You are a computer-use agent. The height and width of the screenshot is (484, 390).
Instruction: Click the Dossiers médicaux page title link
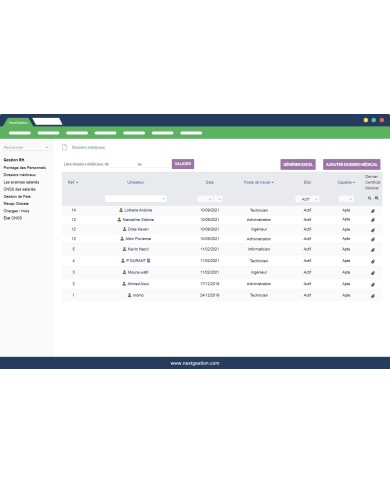coord(88,147)
